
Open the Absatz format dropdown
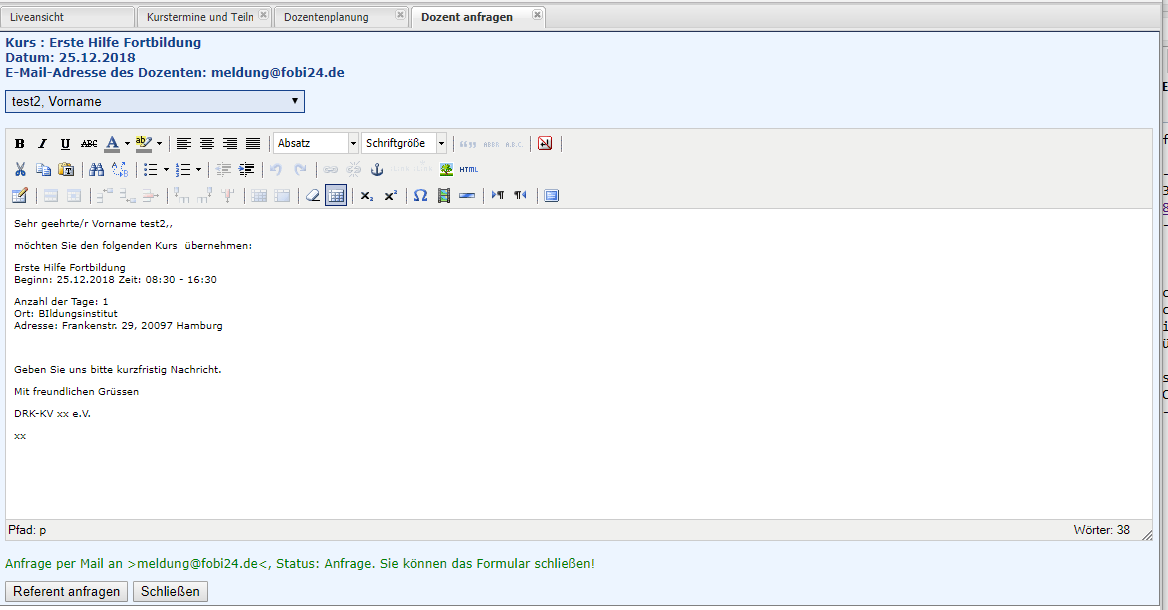click(316, 144)
